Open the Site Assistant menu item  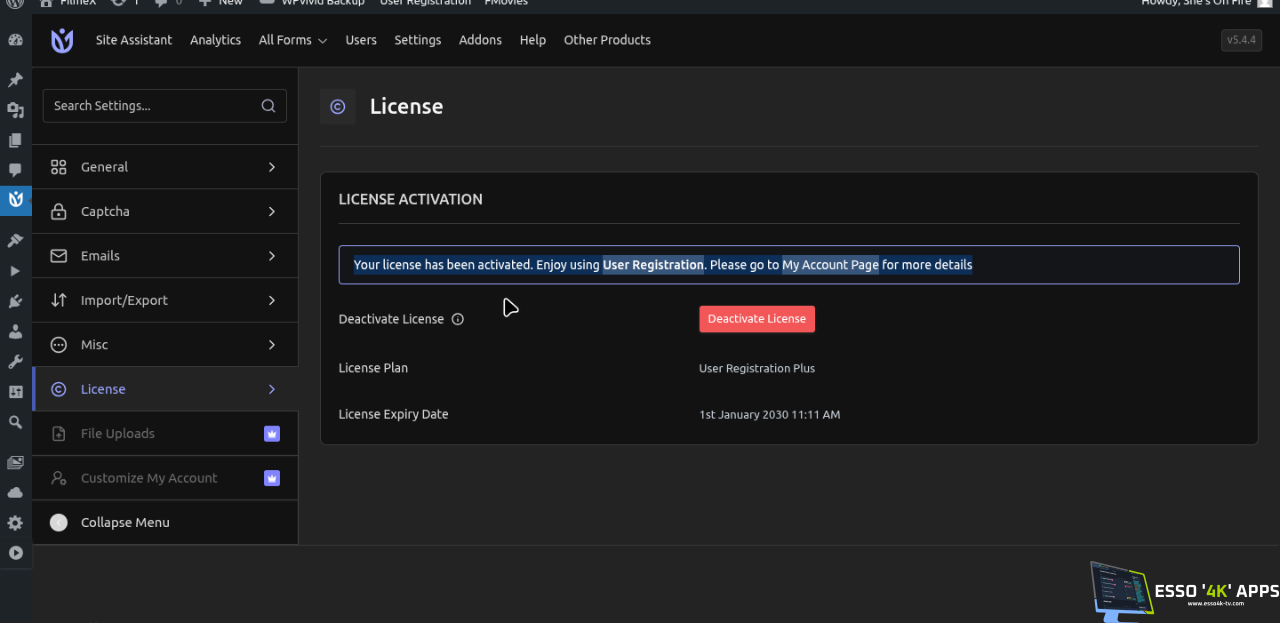(134, 40)
